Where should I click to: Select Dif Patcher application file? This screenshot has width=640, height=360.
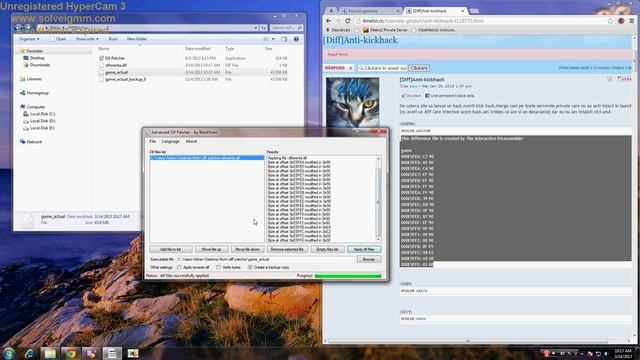115,58
